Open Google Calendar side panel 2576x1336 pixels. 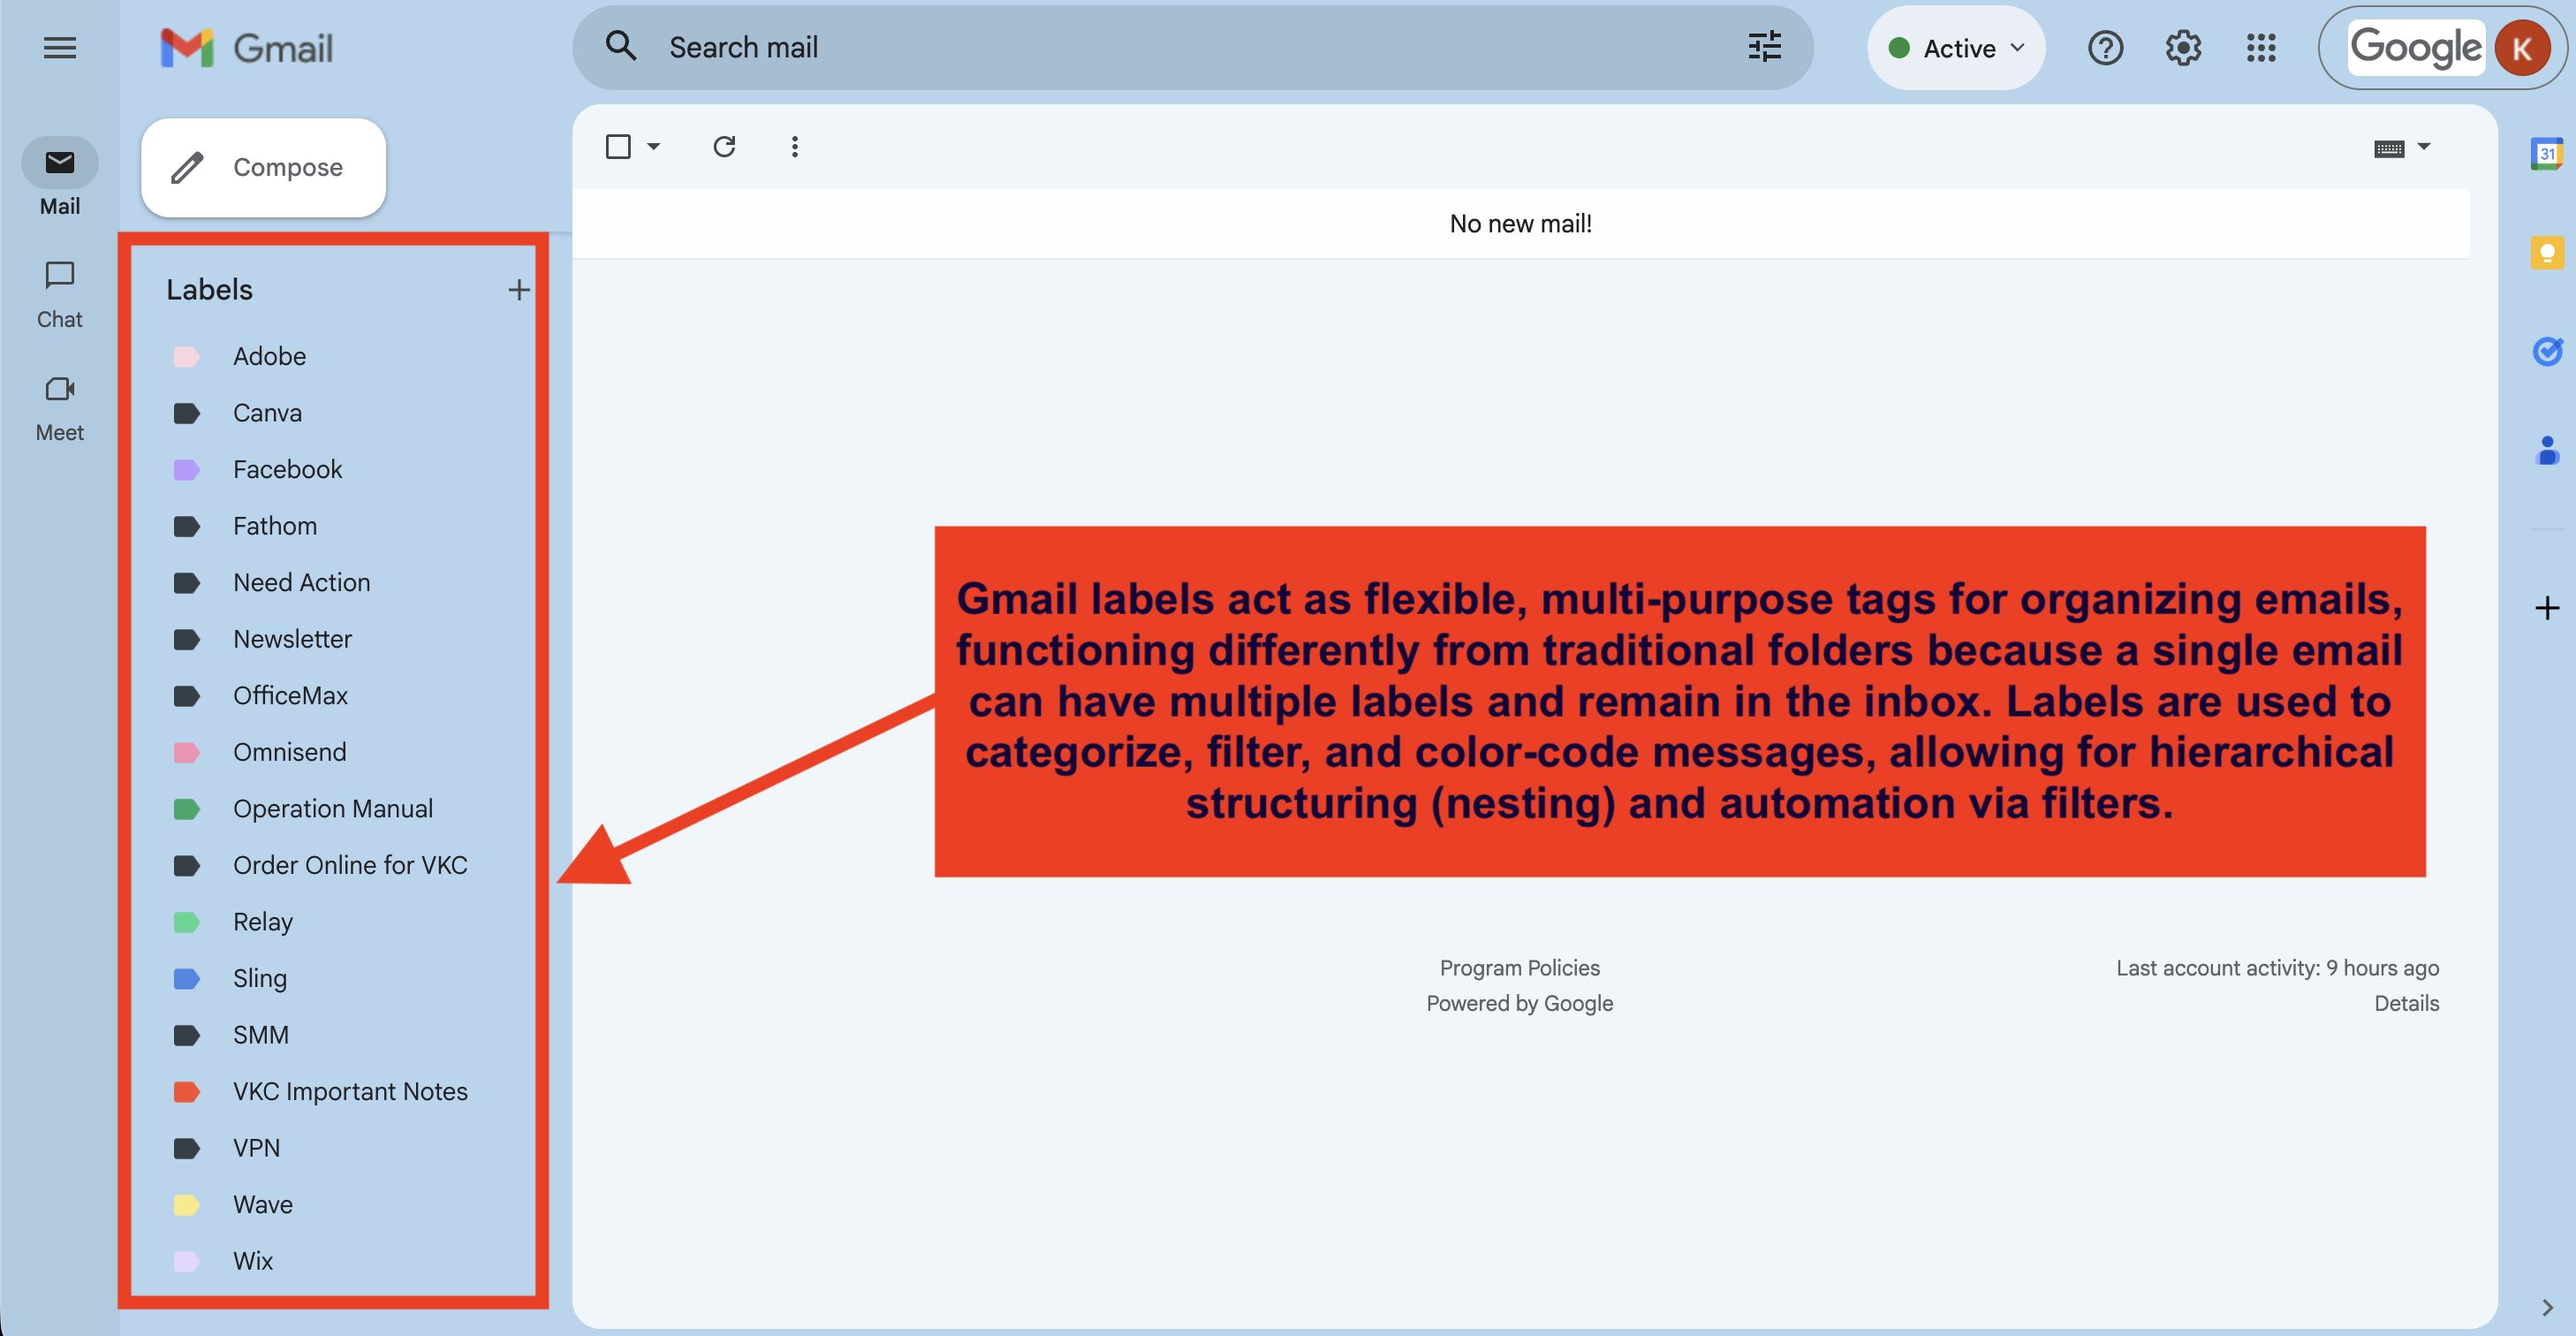[2546, 154]
